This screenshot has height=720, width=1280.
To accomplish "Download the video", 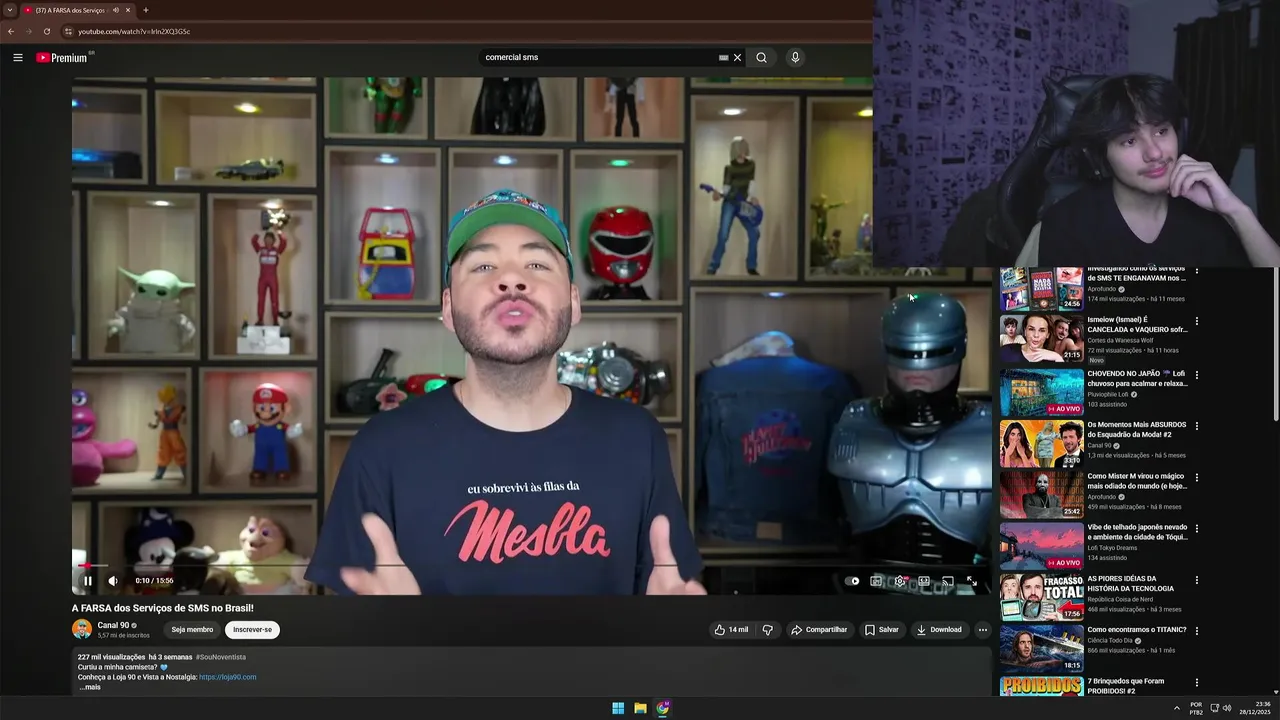I will (x=939, y=630).
